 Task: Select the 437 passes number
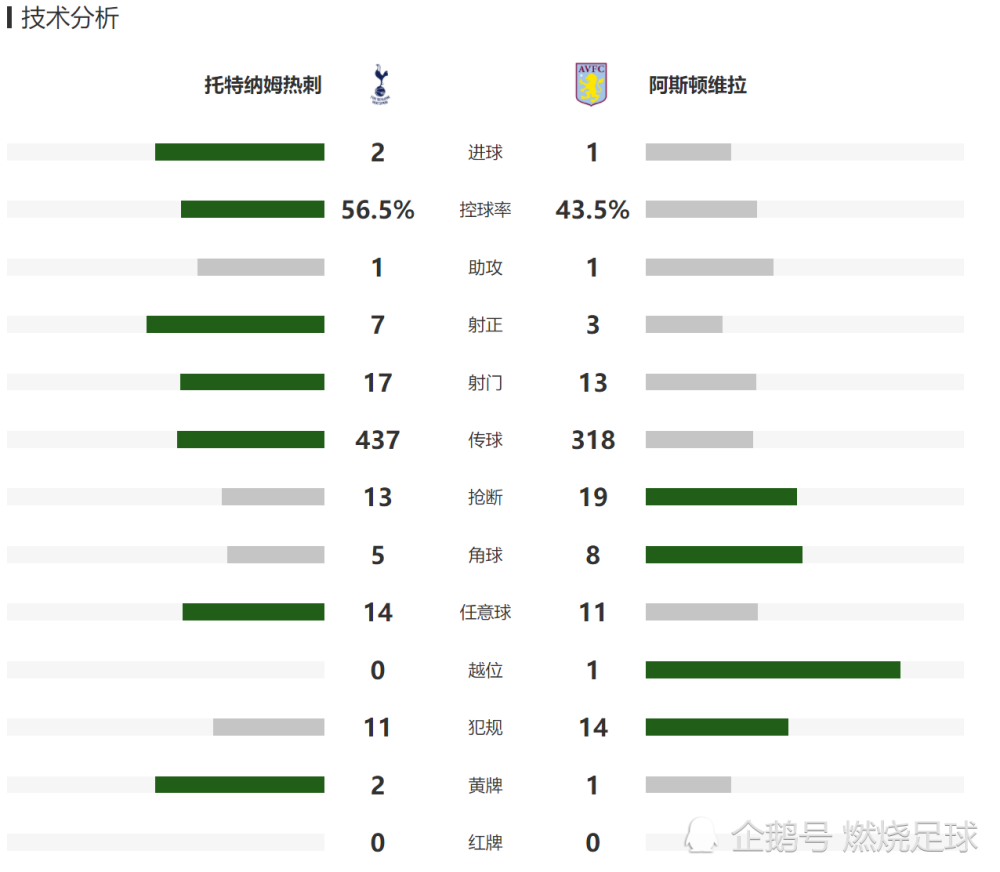(x=378, y=440)
